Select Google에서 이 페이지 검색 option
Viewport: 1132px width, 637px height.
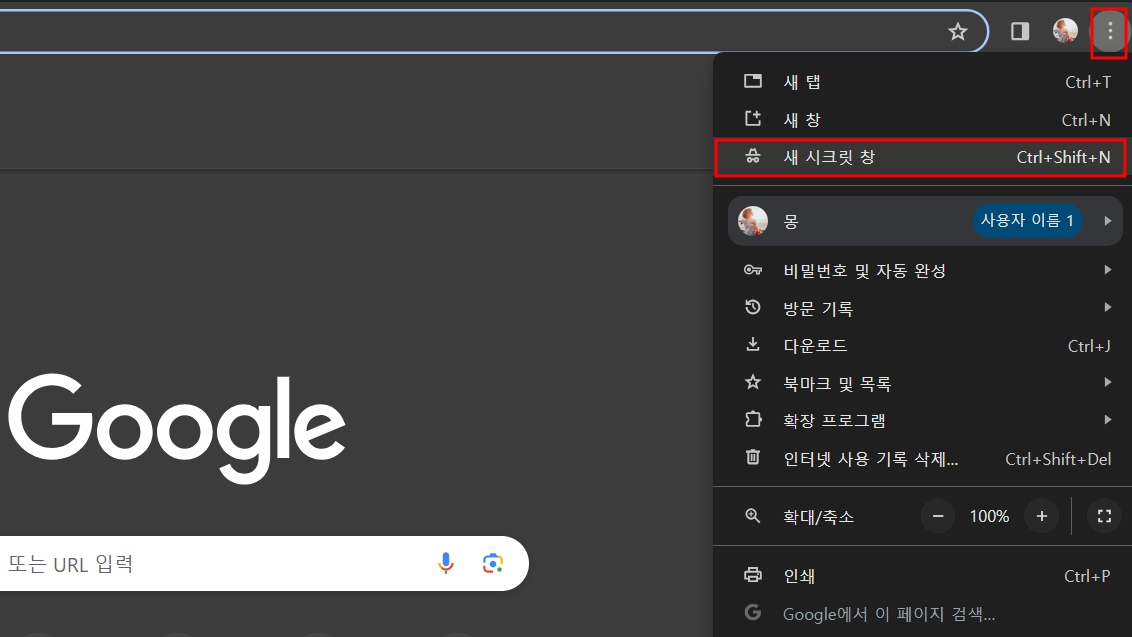click(923, 614)
